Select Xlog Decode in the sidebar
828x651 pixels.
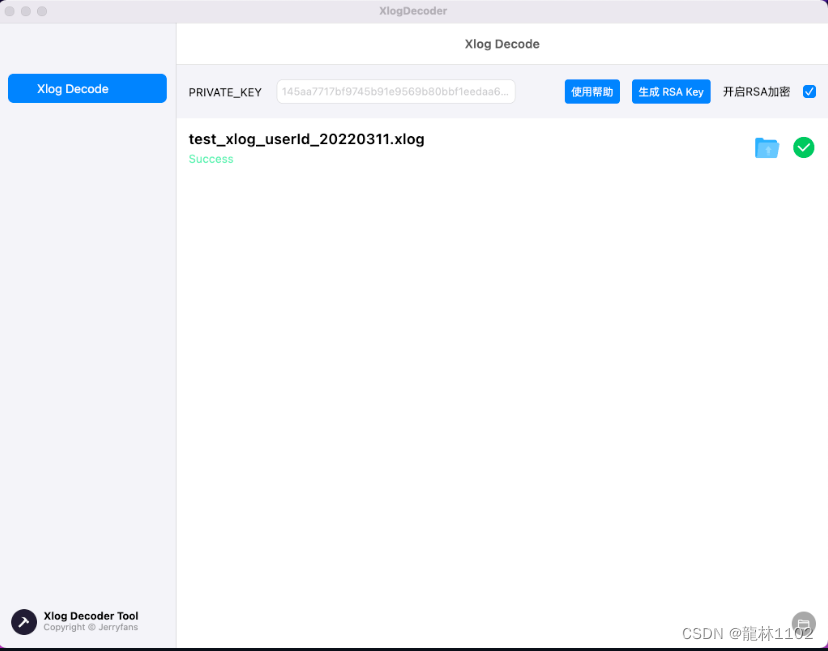coord(87,88)
